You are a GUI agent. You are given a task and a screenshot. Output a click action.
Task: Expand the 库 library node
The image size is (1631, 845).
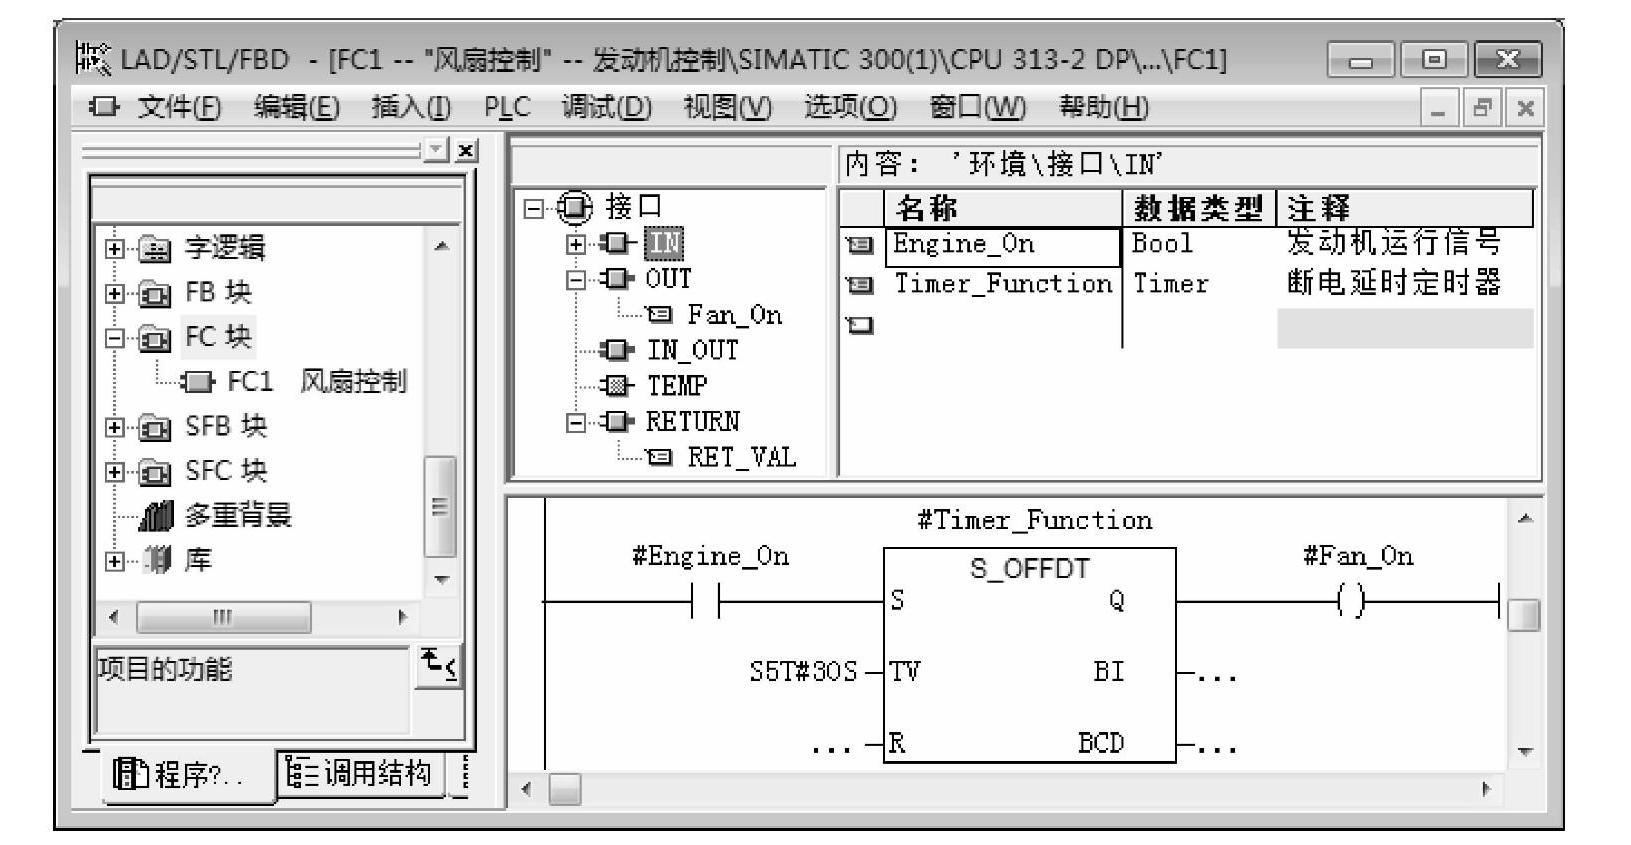116,560
